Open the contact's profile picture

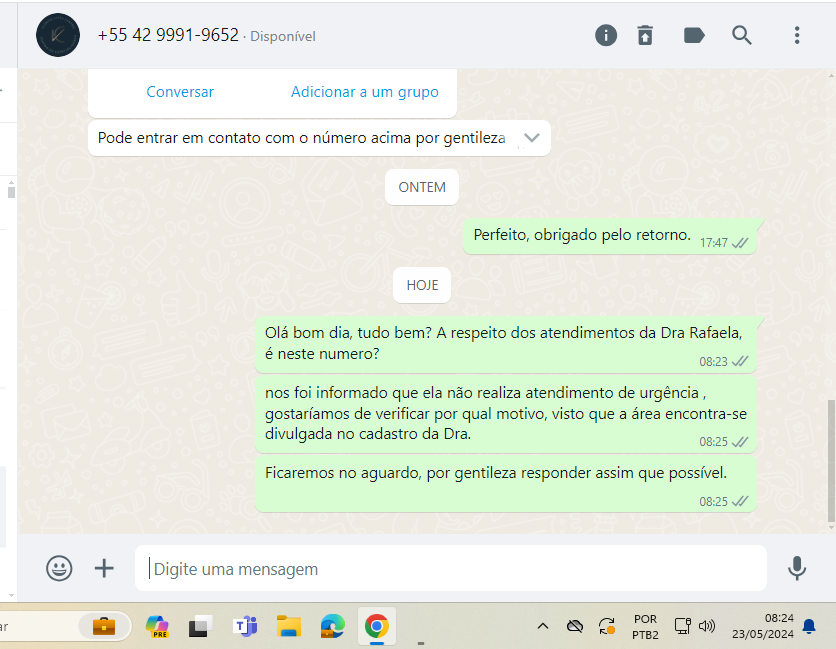(x=57, y=35)
